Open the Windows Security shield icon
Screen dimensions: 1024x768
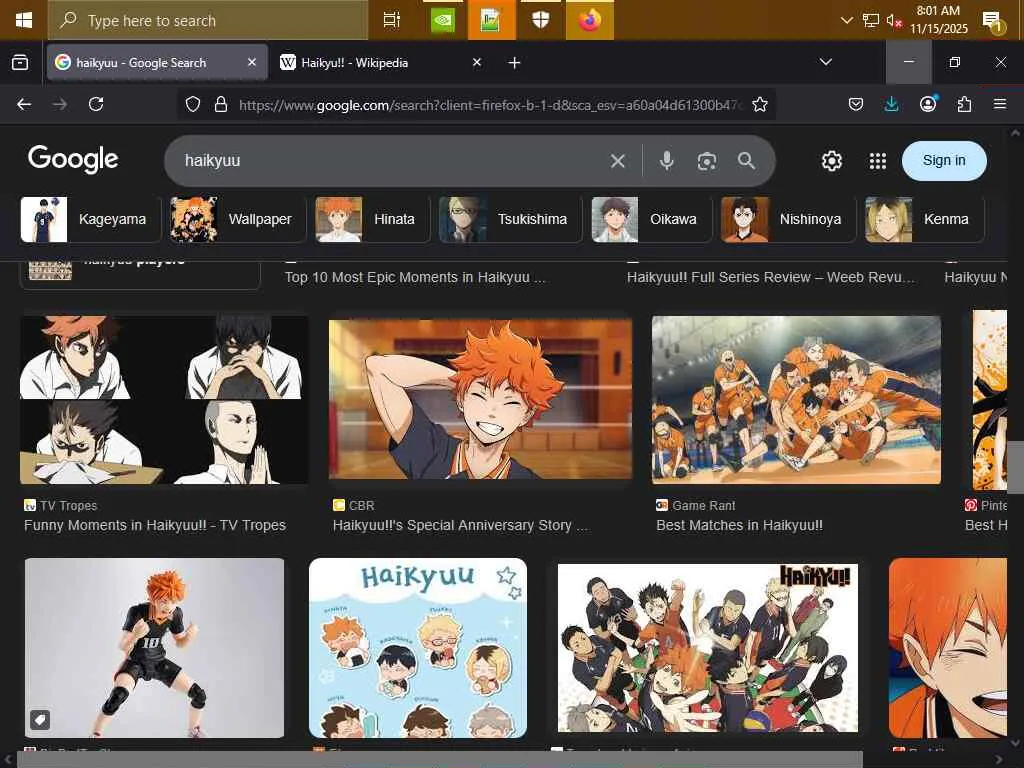(x=540, y=20)
